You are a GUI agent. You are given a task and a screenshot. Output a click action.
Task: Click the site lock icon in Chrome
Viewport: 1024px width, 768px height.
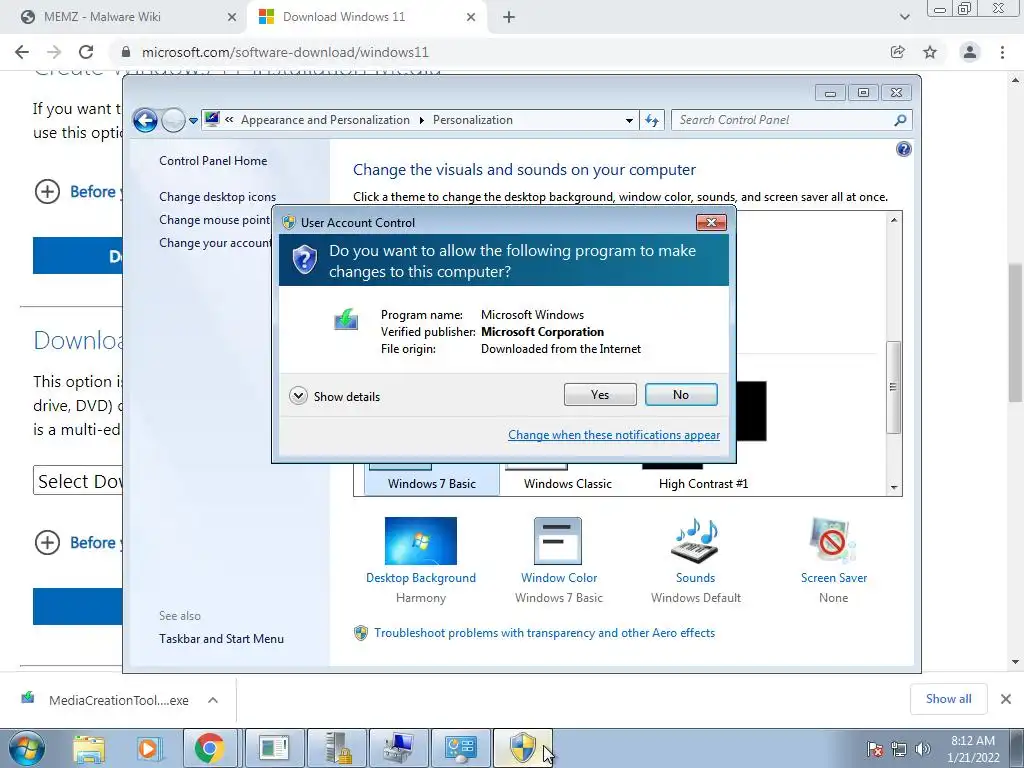(126, 52)
